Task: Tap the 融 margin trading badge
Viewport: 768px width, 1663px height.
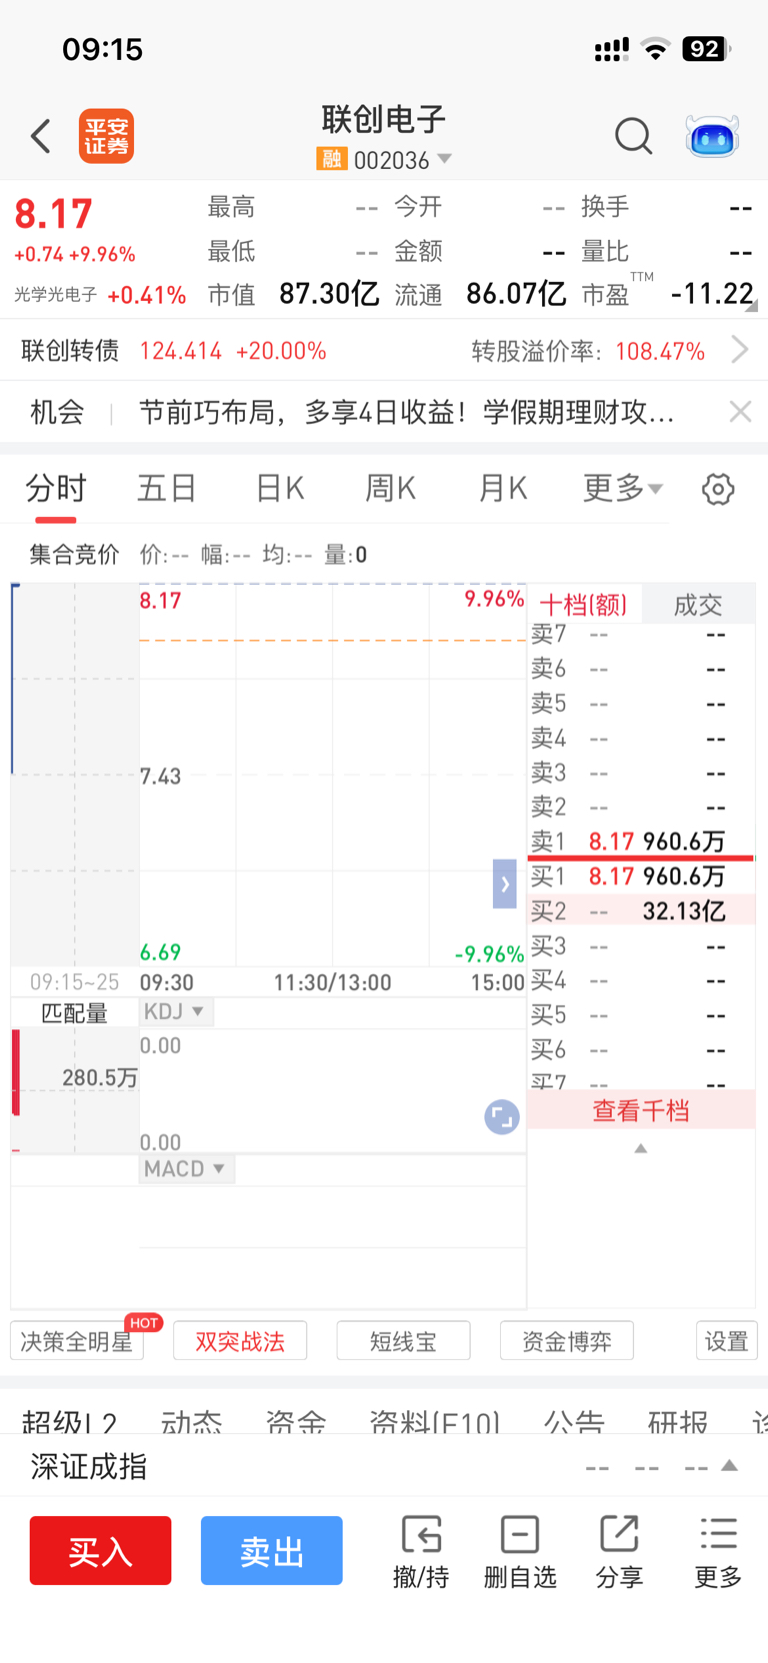Action: tap(331, 159)
